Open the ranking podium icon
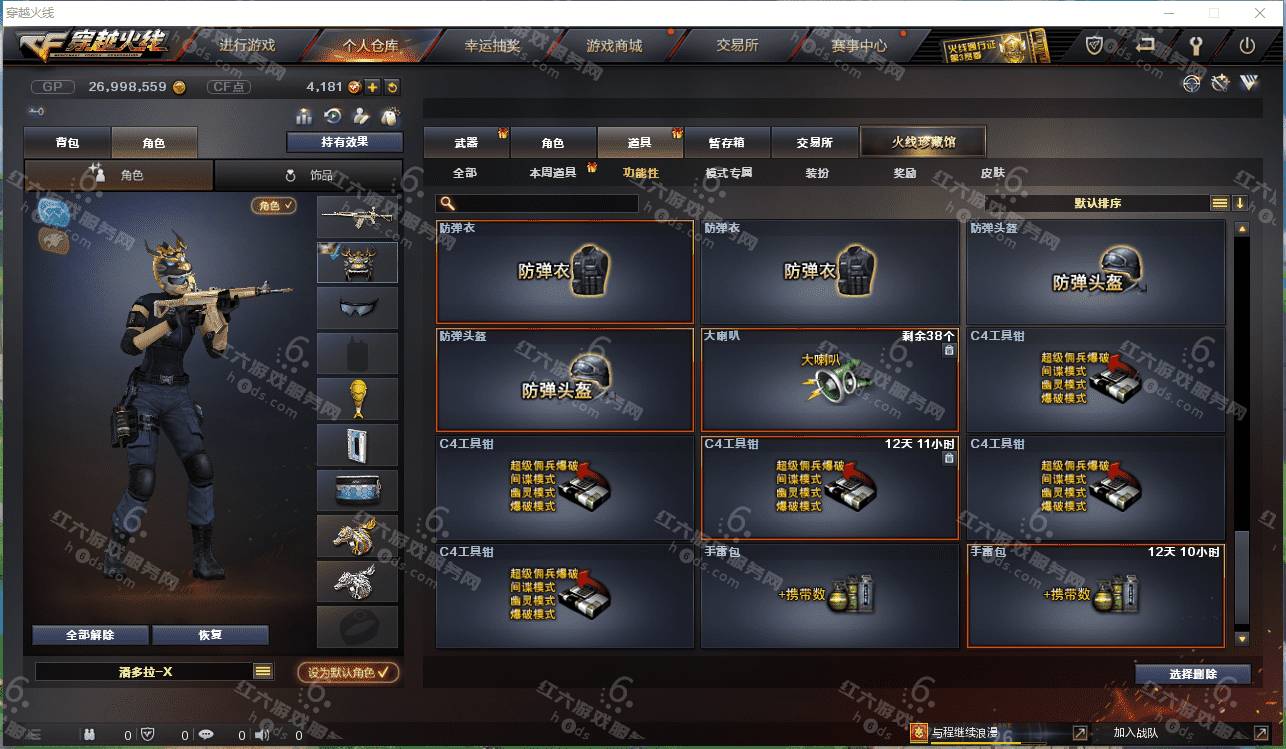 [305, 116]
